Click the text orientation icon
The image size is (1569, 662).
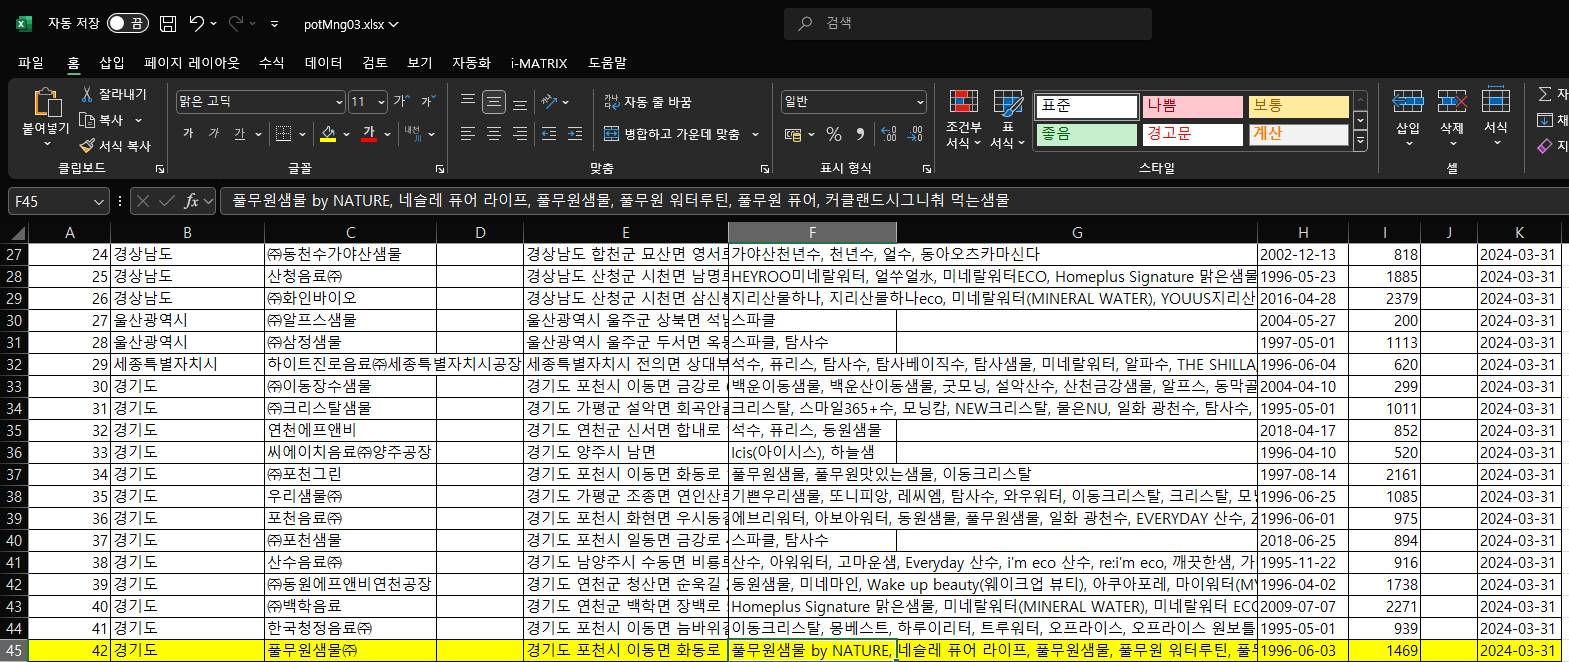(x=549, y=102)
